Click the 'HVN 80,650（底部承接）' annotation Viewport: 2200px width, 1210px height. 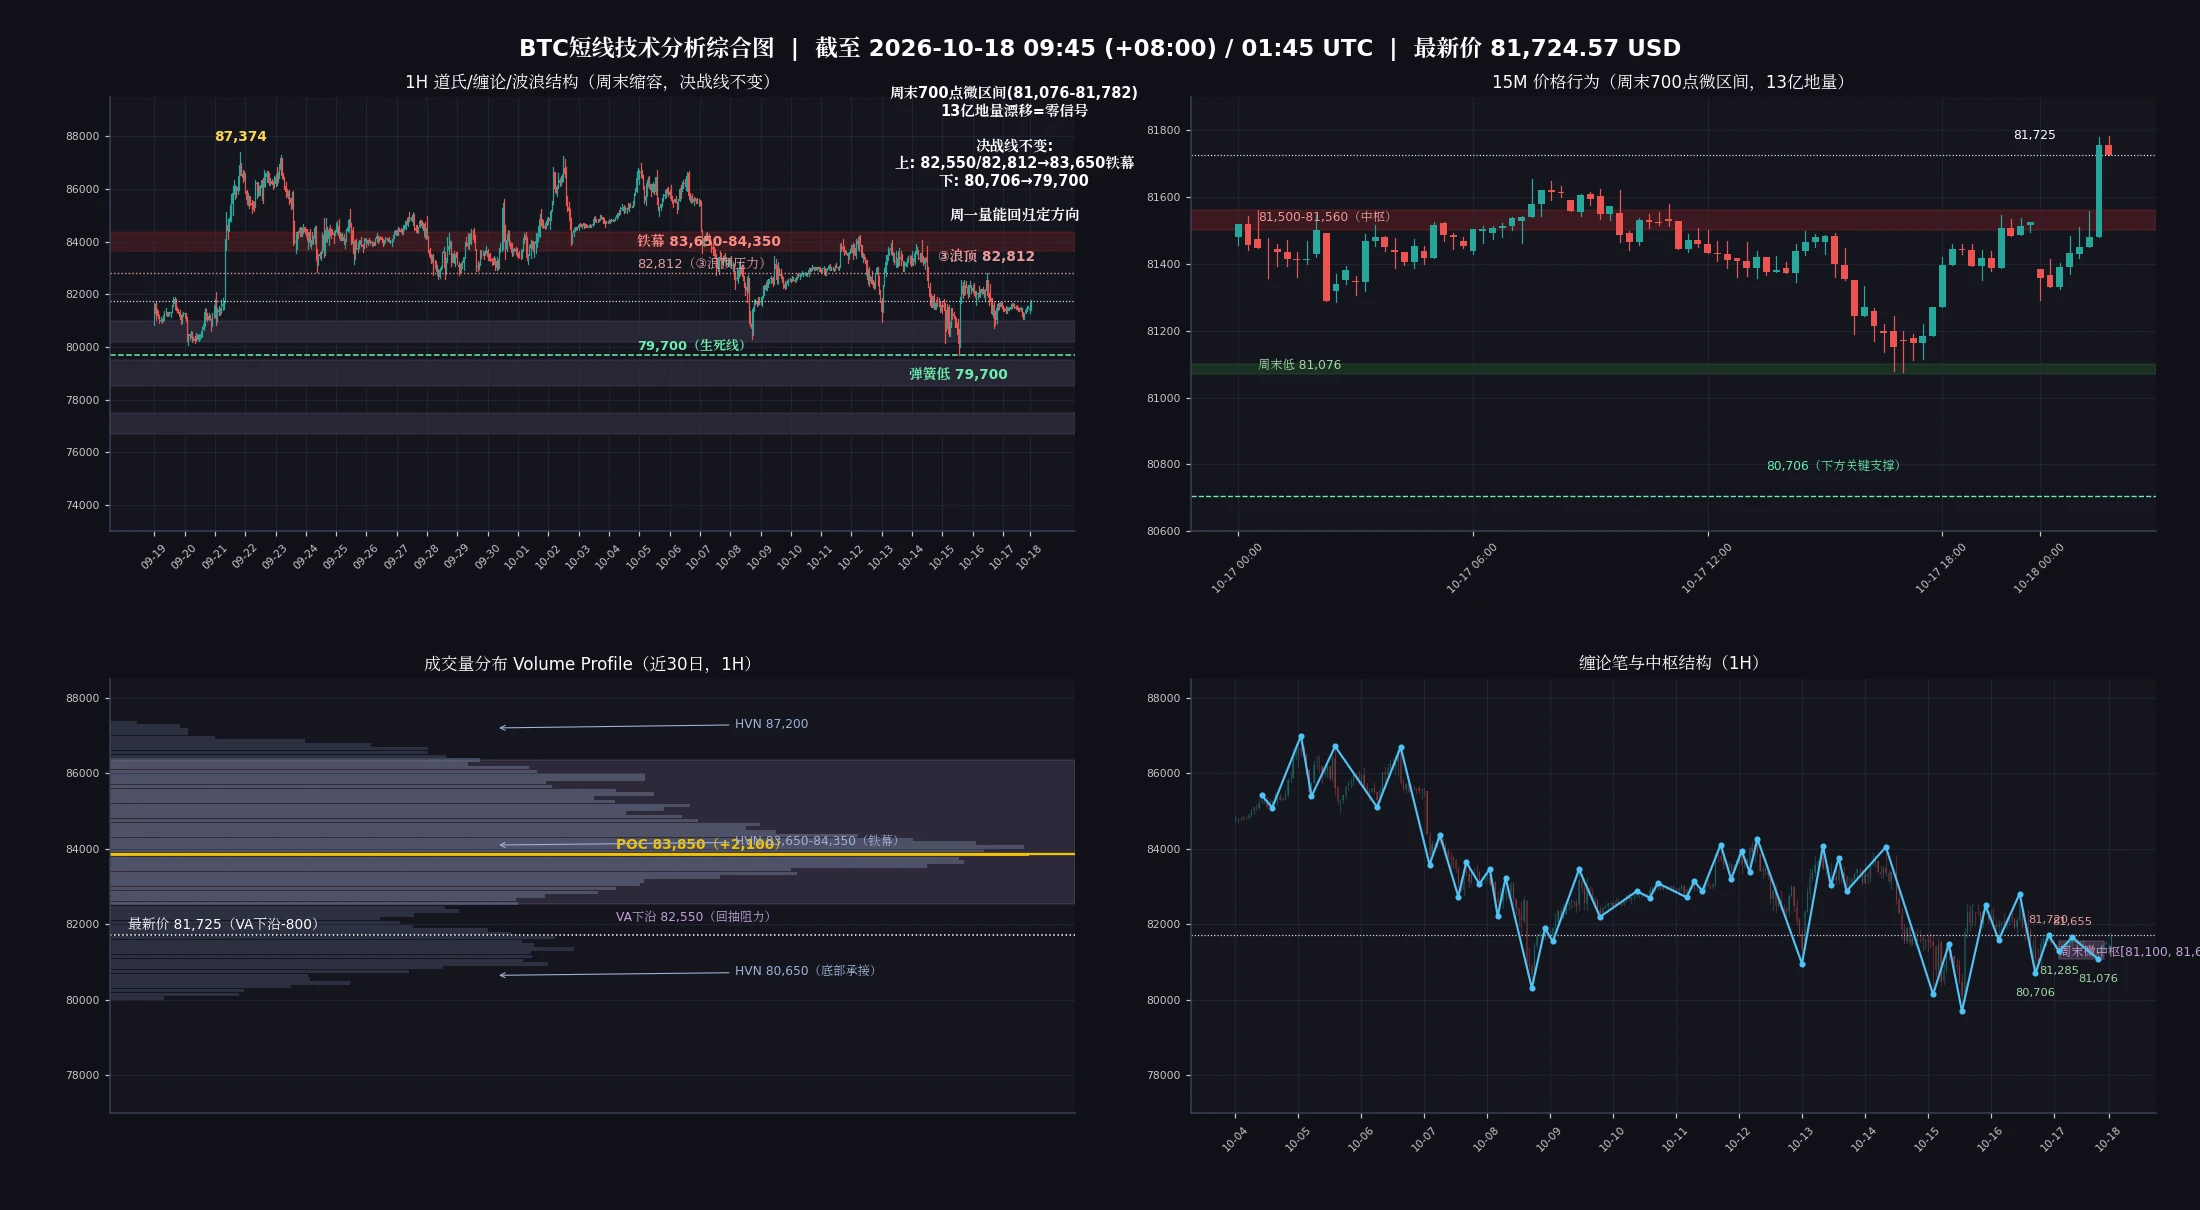click(808, 971)
